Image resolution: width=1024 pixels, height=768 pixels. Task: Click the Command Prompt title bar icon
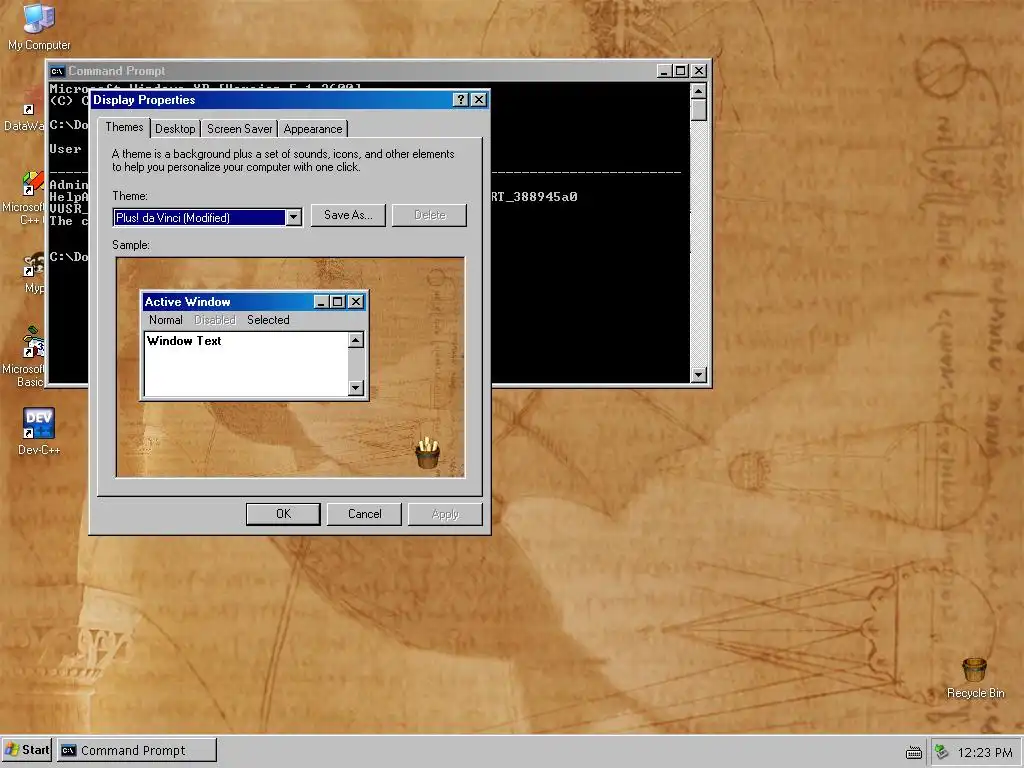pyautogui.click(x=57, y=71)
